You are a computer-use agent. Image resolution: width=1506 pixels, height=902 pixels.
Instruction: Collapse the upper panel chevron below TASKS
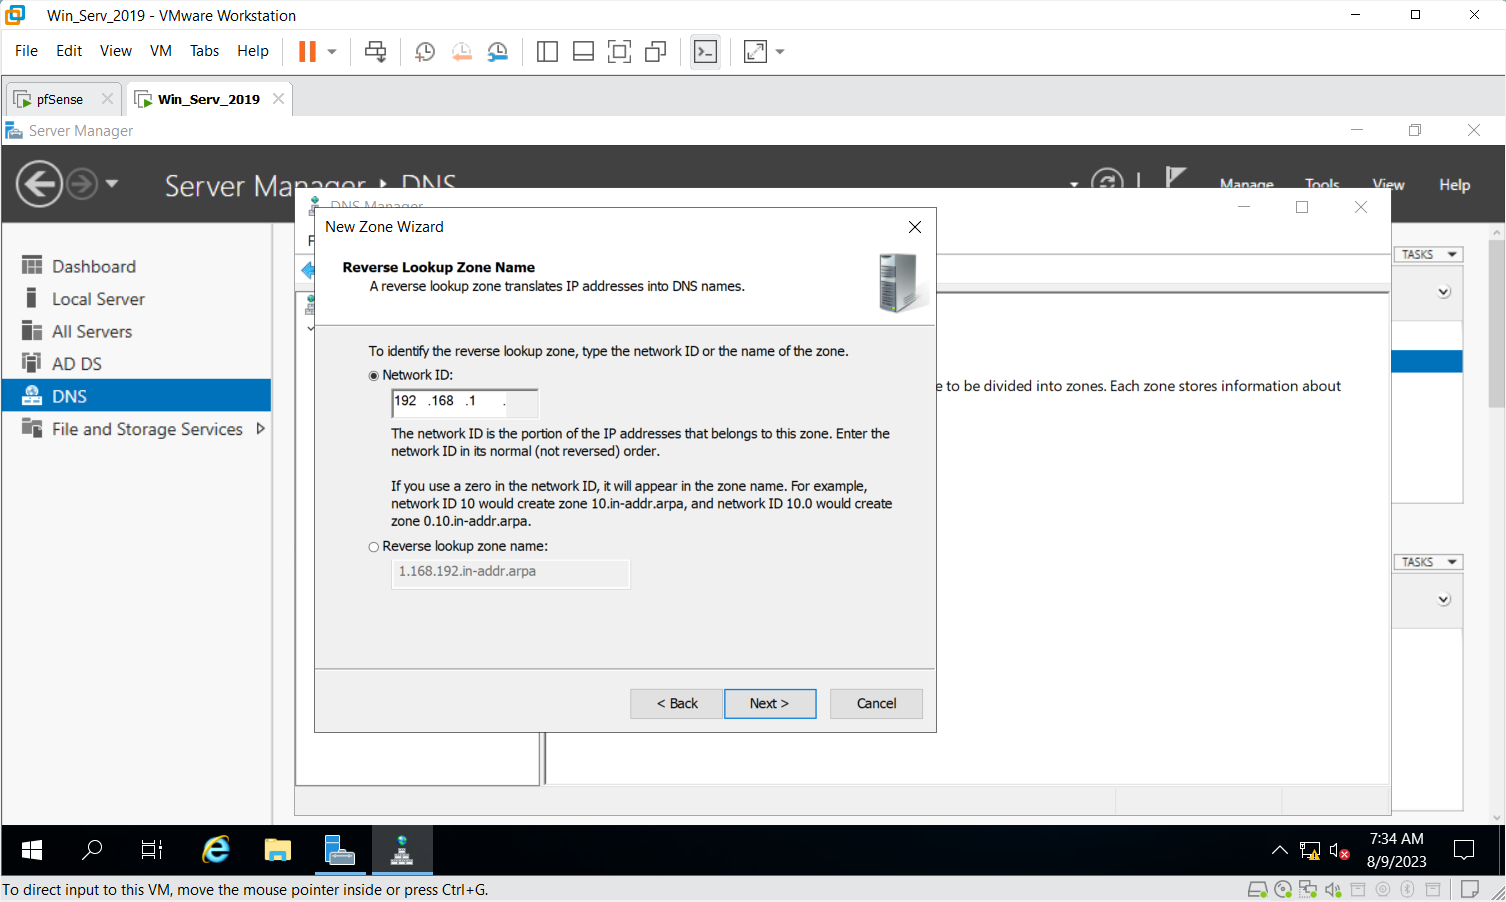click(x=1444, y=292)
